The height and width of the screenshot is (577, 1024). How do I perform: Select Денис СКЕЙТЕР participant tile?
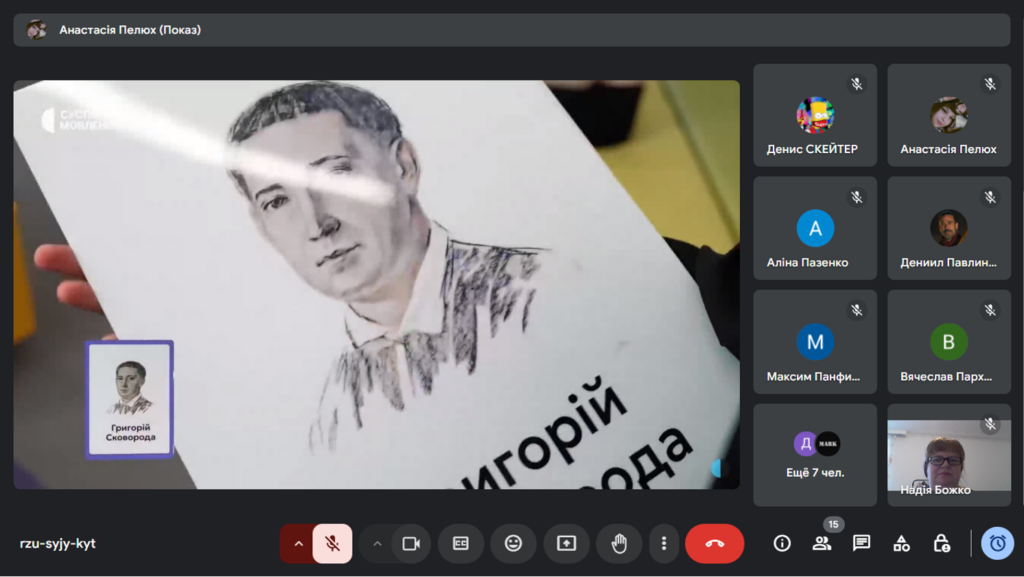point(815,115)
